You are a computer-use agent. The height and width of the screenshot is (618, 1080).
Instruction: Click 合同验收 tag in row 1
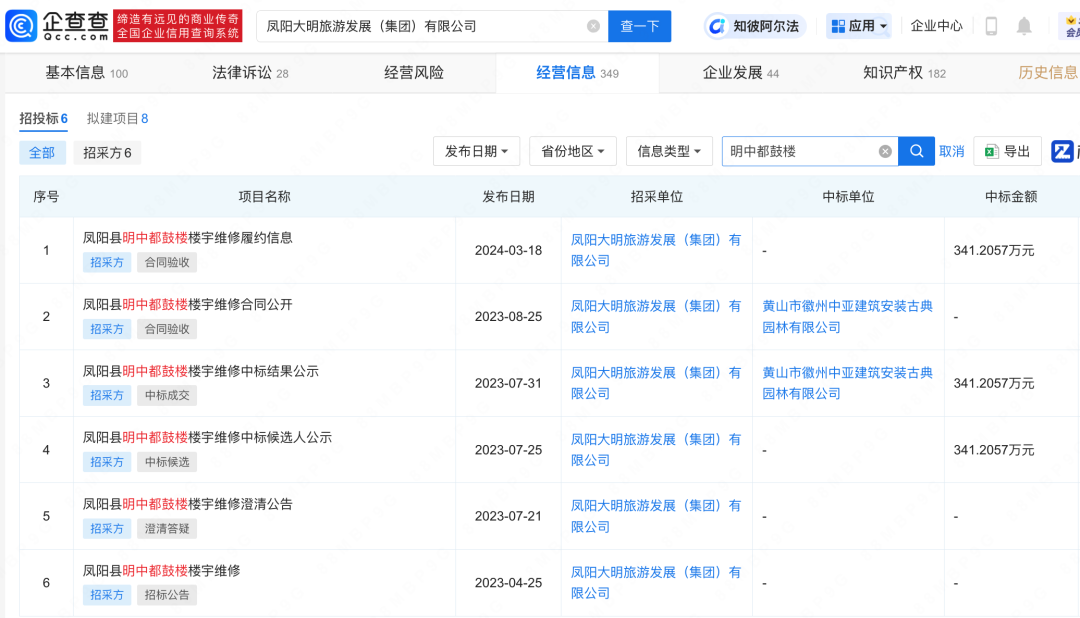click(x=167, y=262)
